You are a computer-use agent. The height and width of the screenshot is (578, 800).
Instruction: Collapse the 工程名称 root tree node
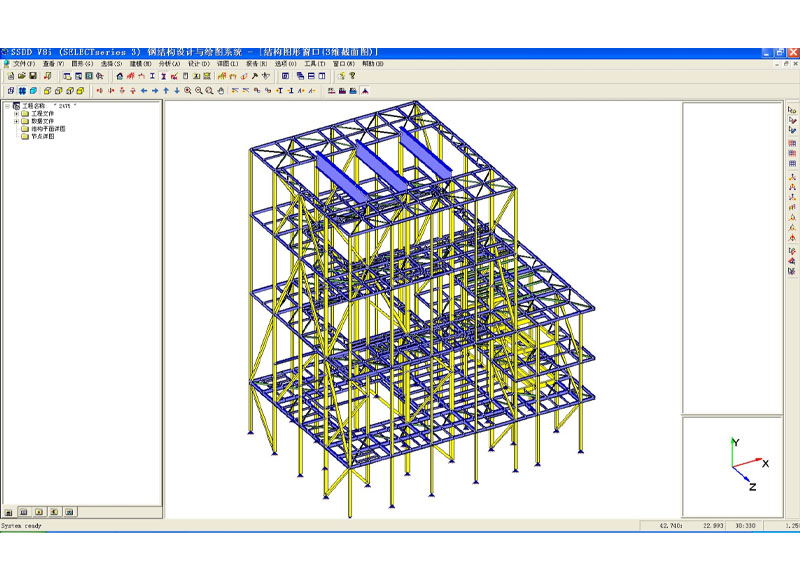click(7, 106)
